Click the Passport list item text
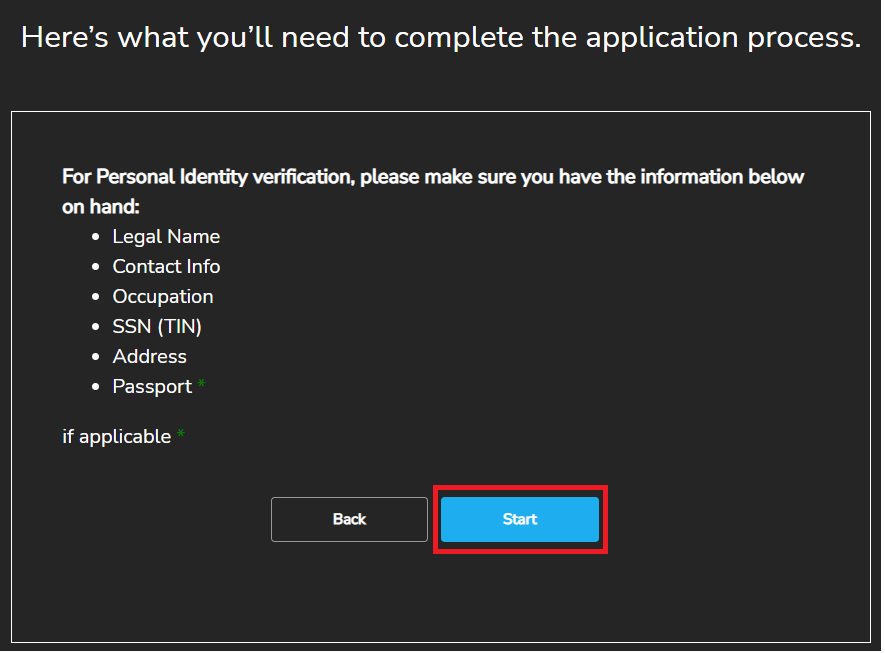The height and width of the screenshot is (653, 885). (152, 387)
